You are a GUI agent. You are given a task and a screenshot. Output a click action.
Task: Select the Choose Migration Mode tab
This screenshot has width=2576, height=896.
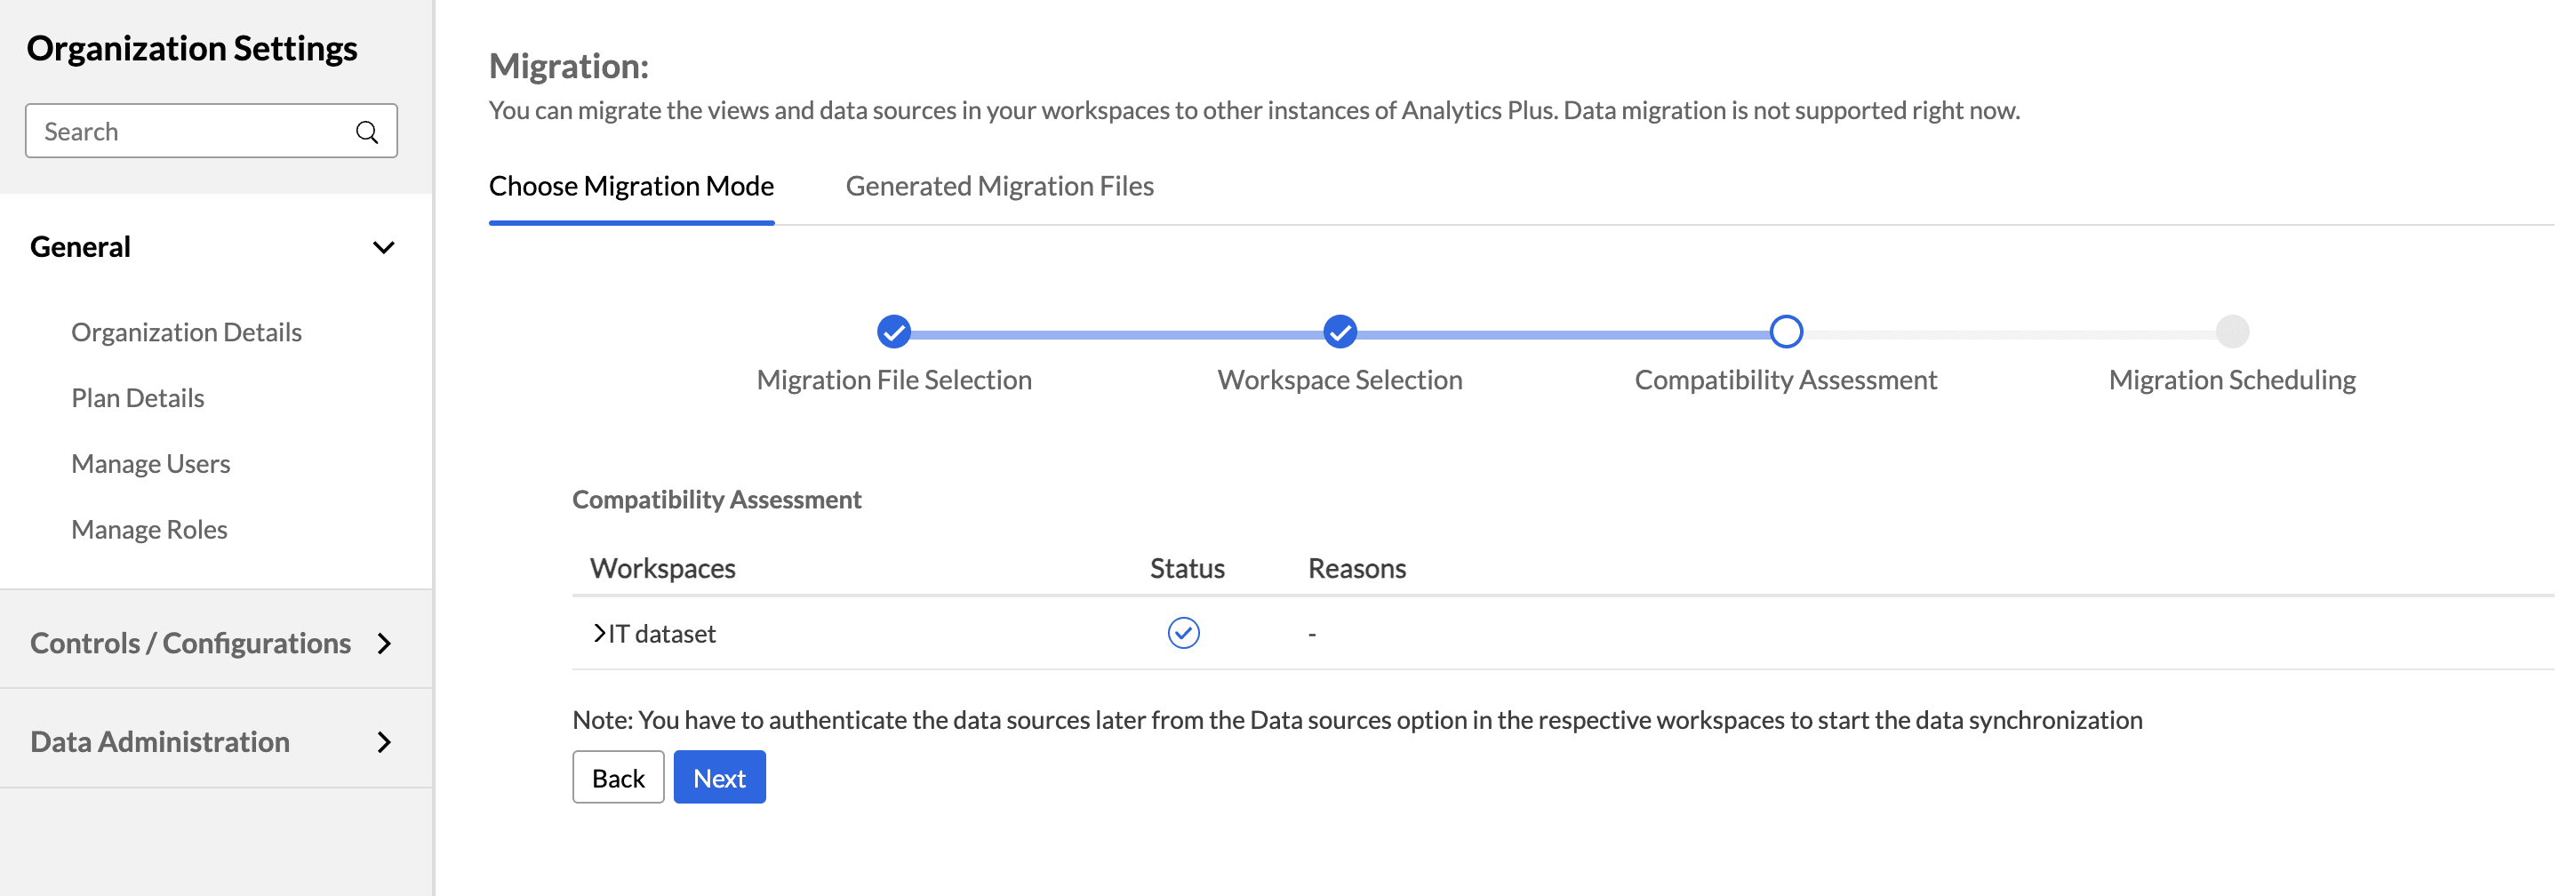click(x=631, y=186)
